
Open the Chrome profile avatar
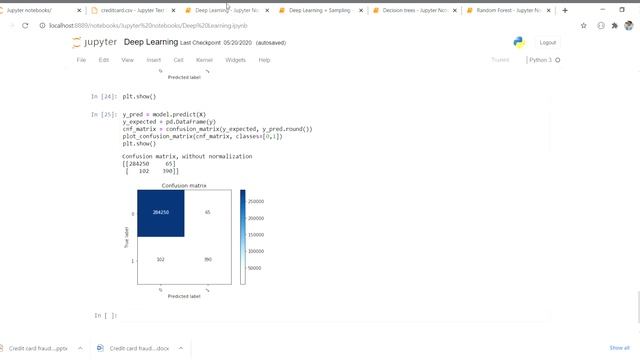point(629,26)
